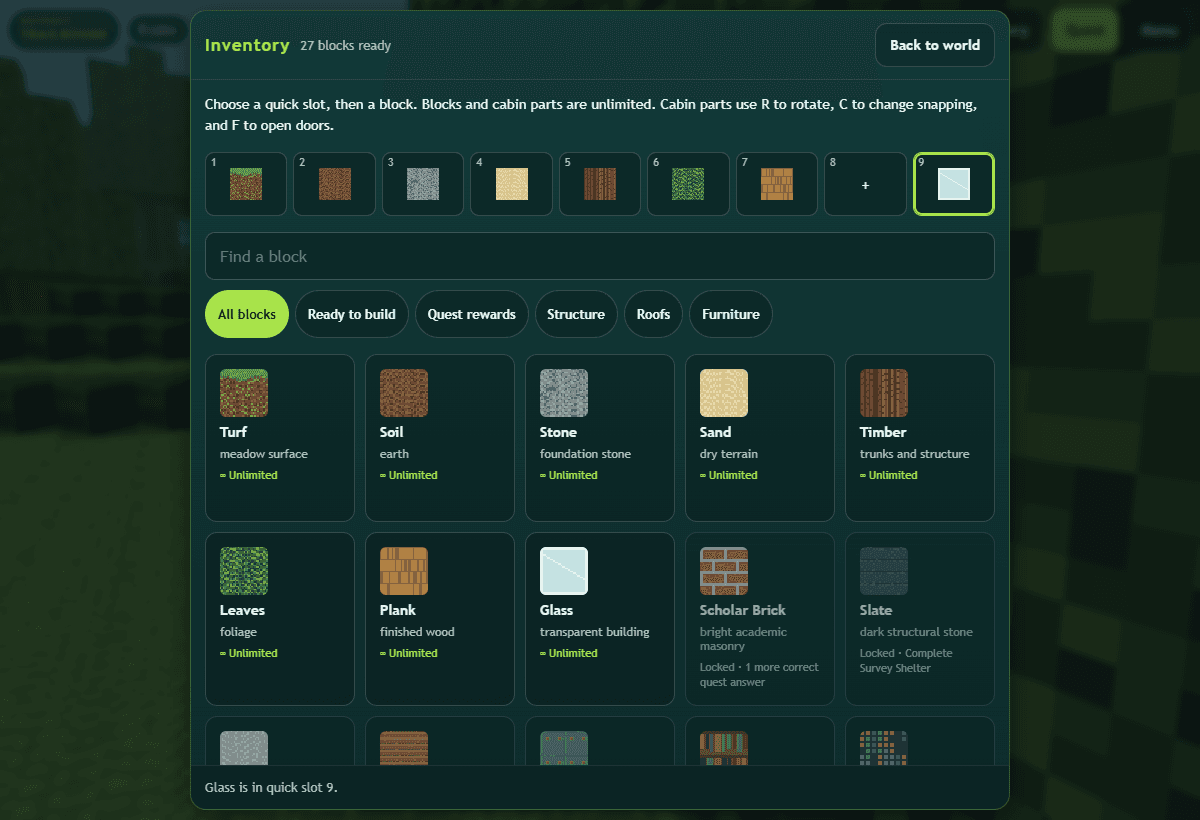Click the Back to world button
1200x820 pixels.
click(x=935, y=45)
